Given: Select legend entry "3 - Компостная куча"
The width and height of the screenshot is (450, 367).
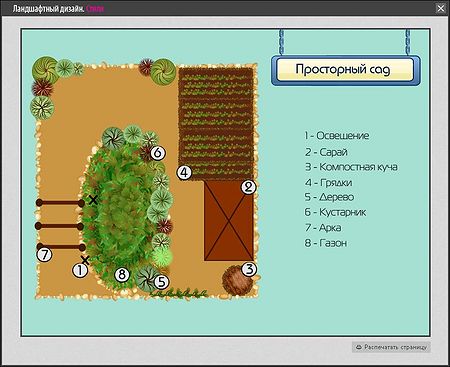Looking at the screenshot, I should click(x=351, y=167).
